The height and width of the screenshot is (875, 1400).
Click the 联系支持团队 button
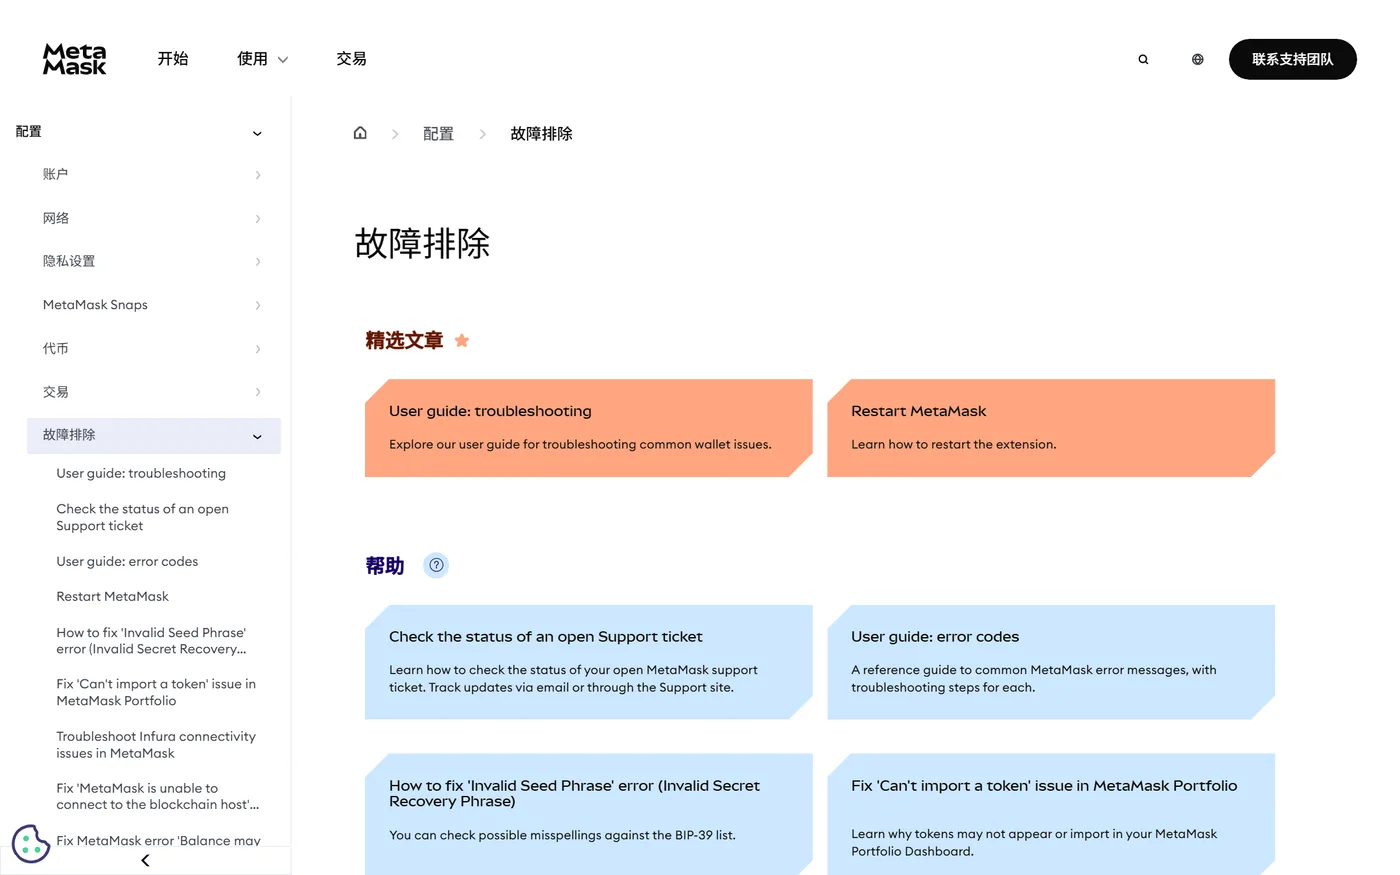pyautogui.click(x=1292, y=59)
